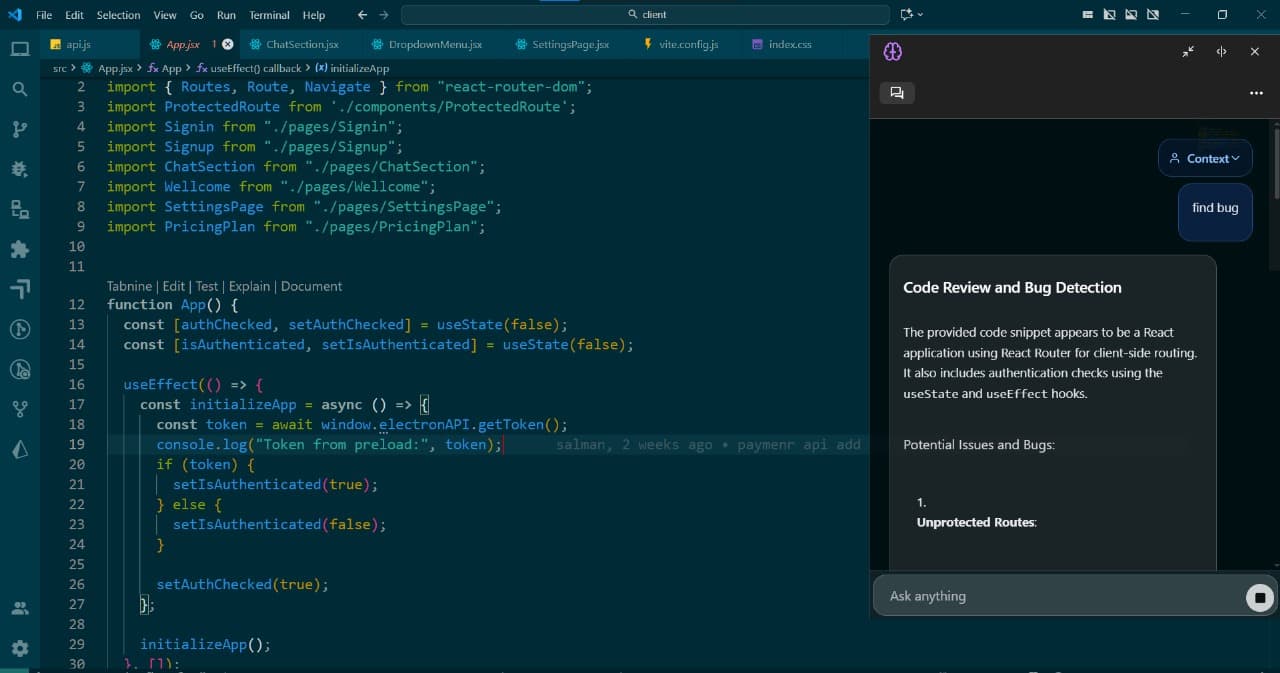Image resolution: width=1280 pixels, height=673 pixels.
Task: Open the Explorer file view
Action: (x=20, y=48)
